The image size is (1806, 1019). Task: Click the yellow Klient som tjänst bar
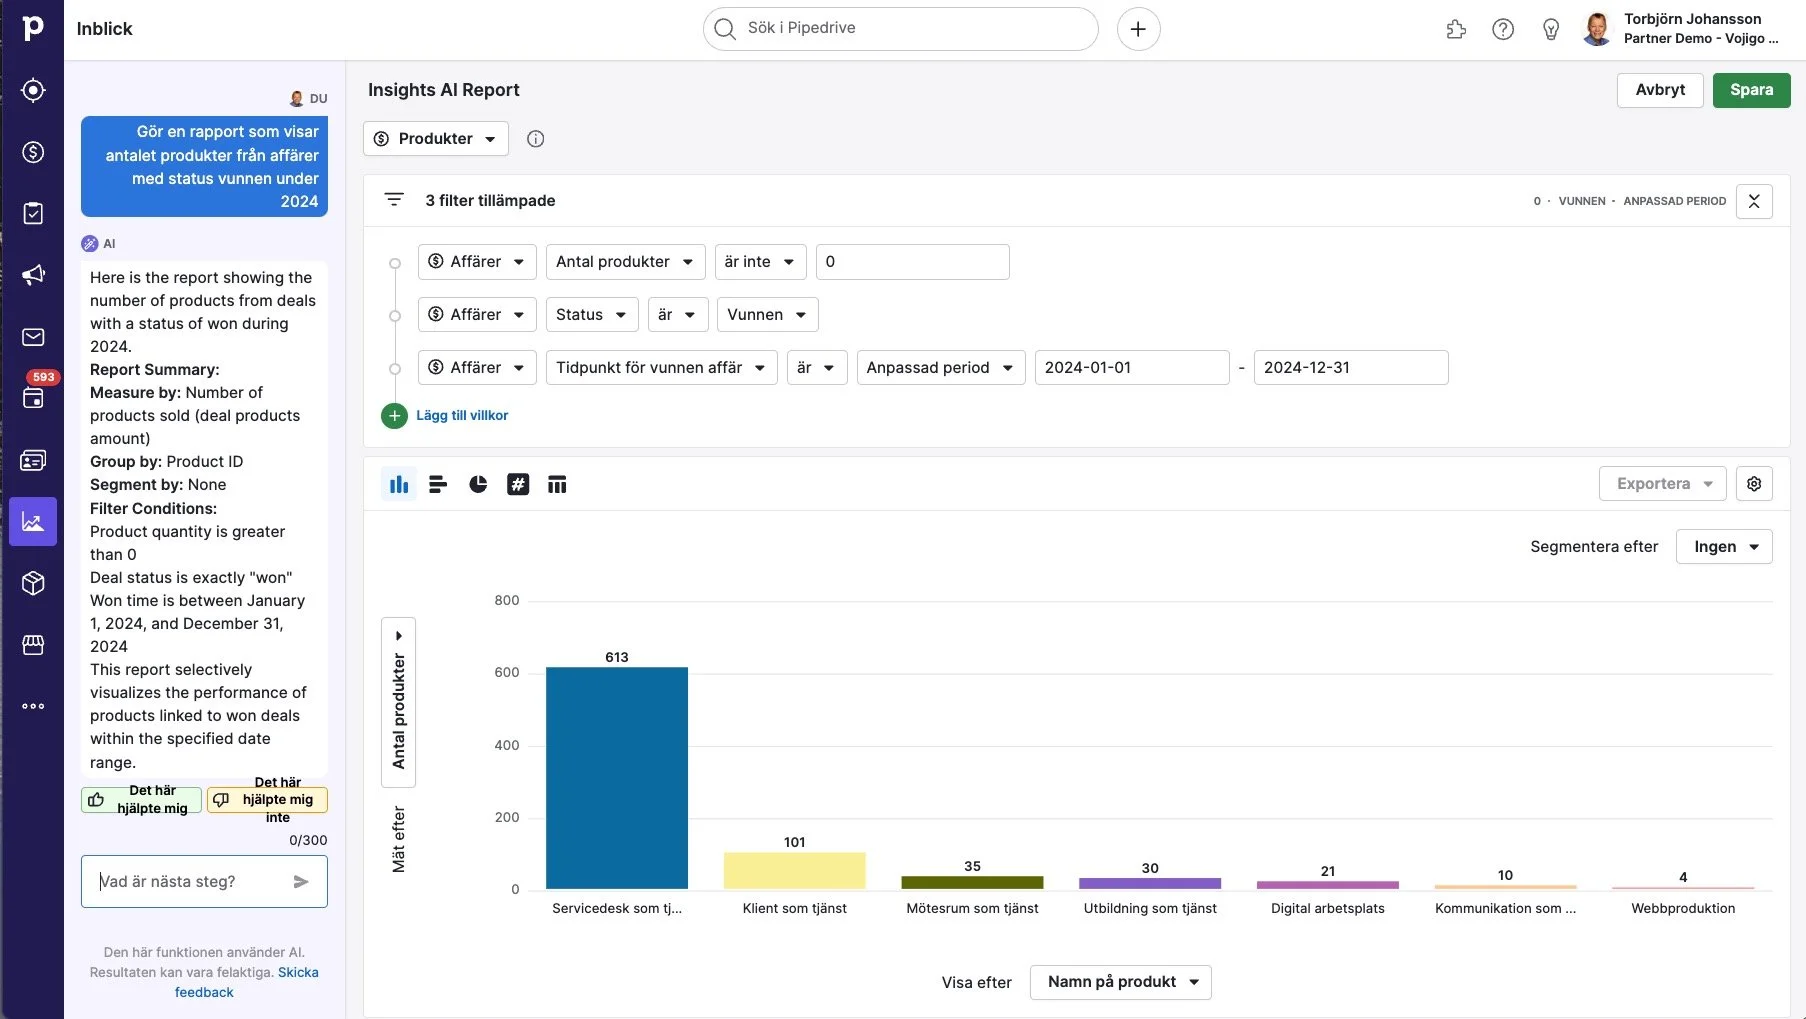point(795,871)
